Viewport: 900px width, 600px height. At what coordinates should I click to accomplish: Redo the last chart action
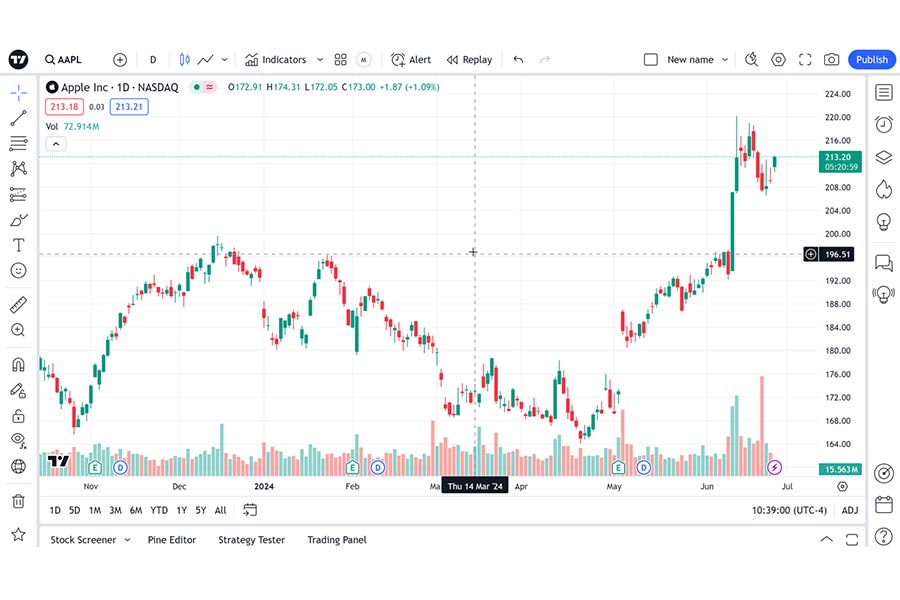pos(545,60)
